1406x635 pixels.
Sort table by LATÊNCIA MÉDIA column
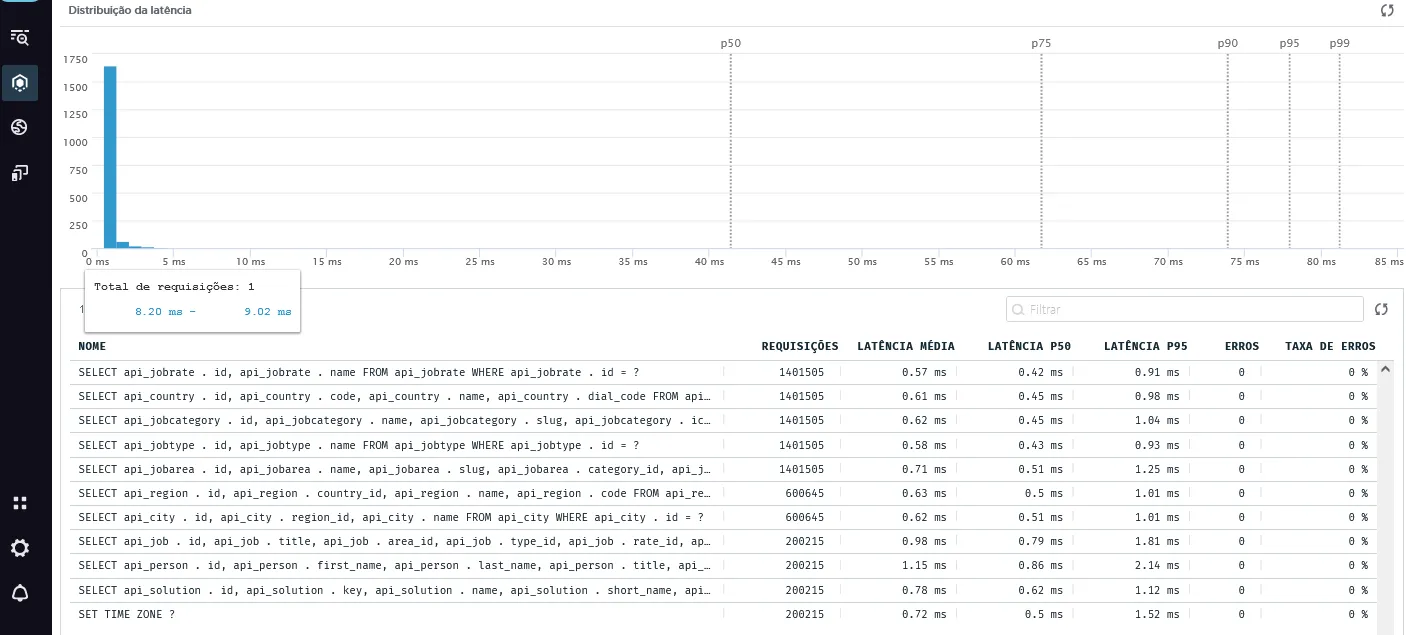tap(906, 346)
